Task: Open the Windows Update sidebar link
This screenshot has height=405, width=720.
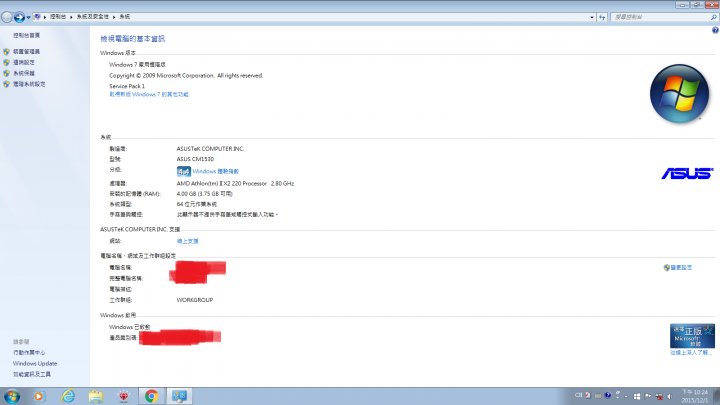Action: (35, 364)
